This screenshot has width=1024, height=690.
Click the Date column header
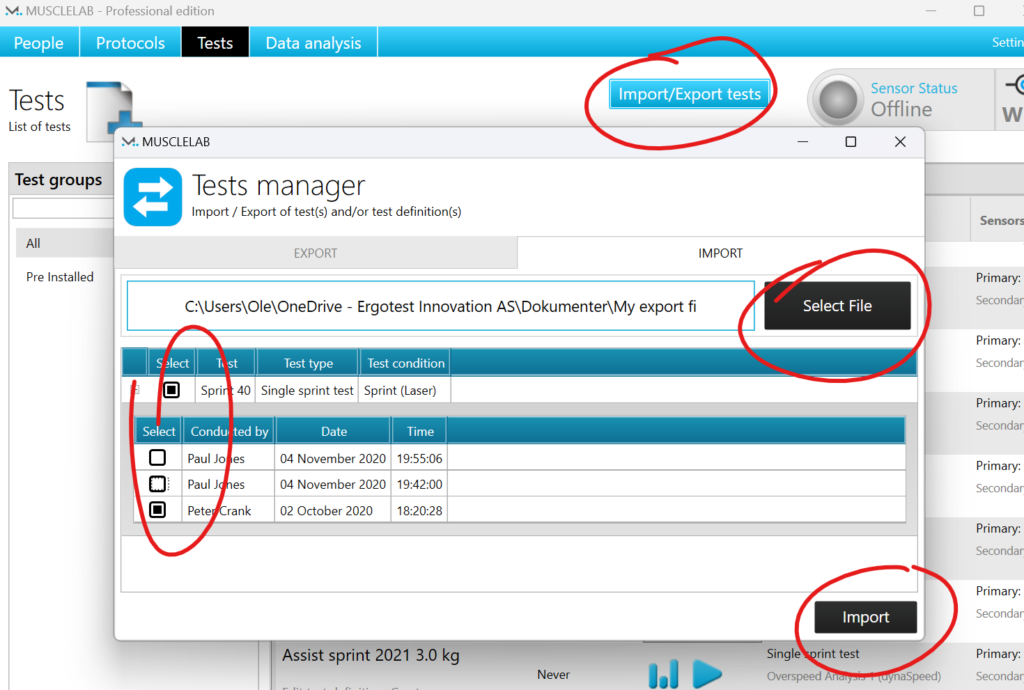(334, 431)
